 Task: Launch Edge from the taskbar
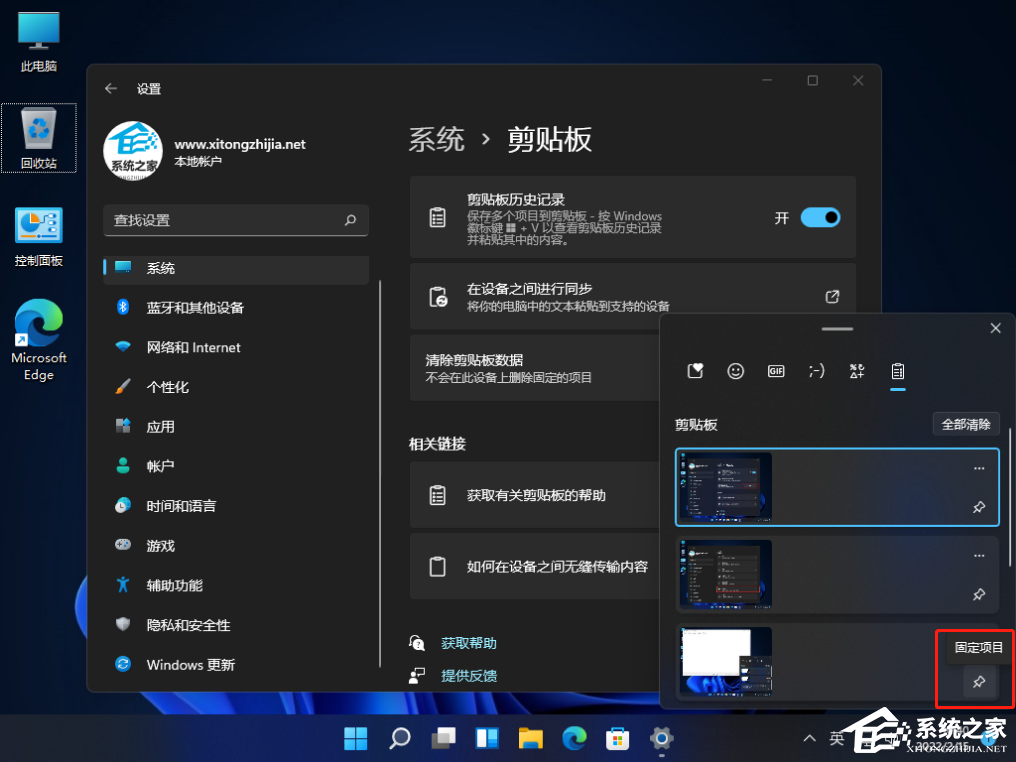[x=574, y=738]
